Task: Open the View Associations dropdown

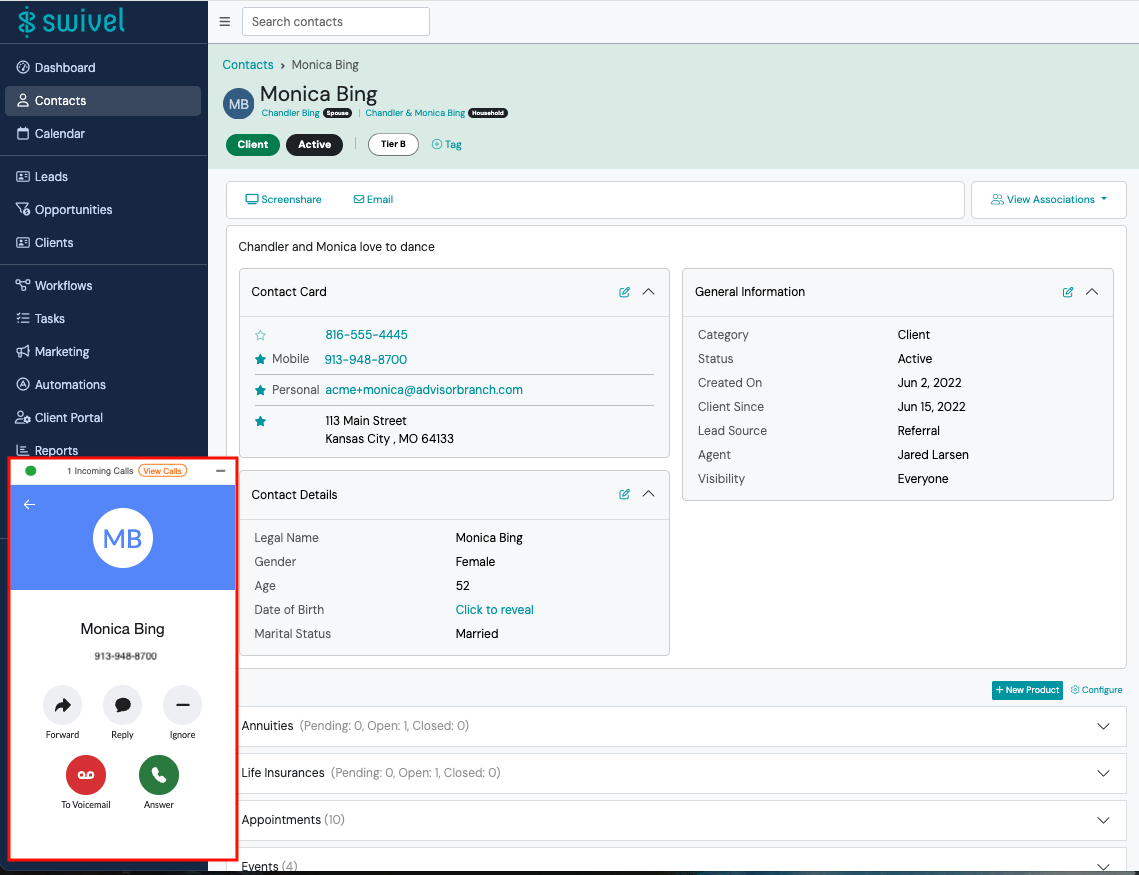Action: [1049, 200]
